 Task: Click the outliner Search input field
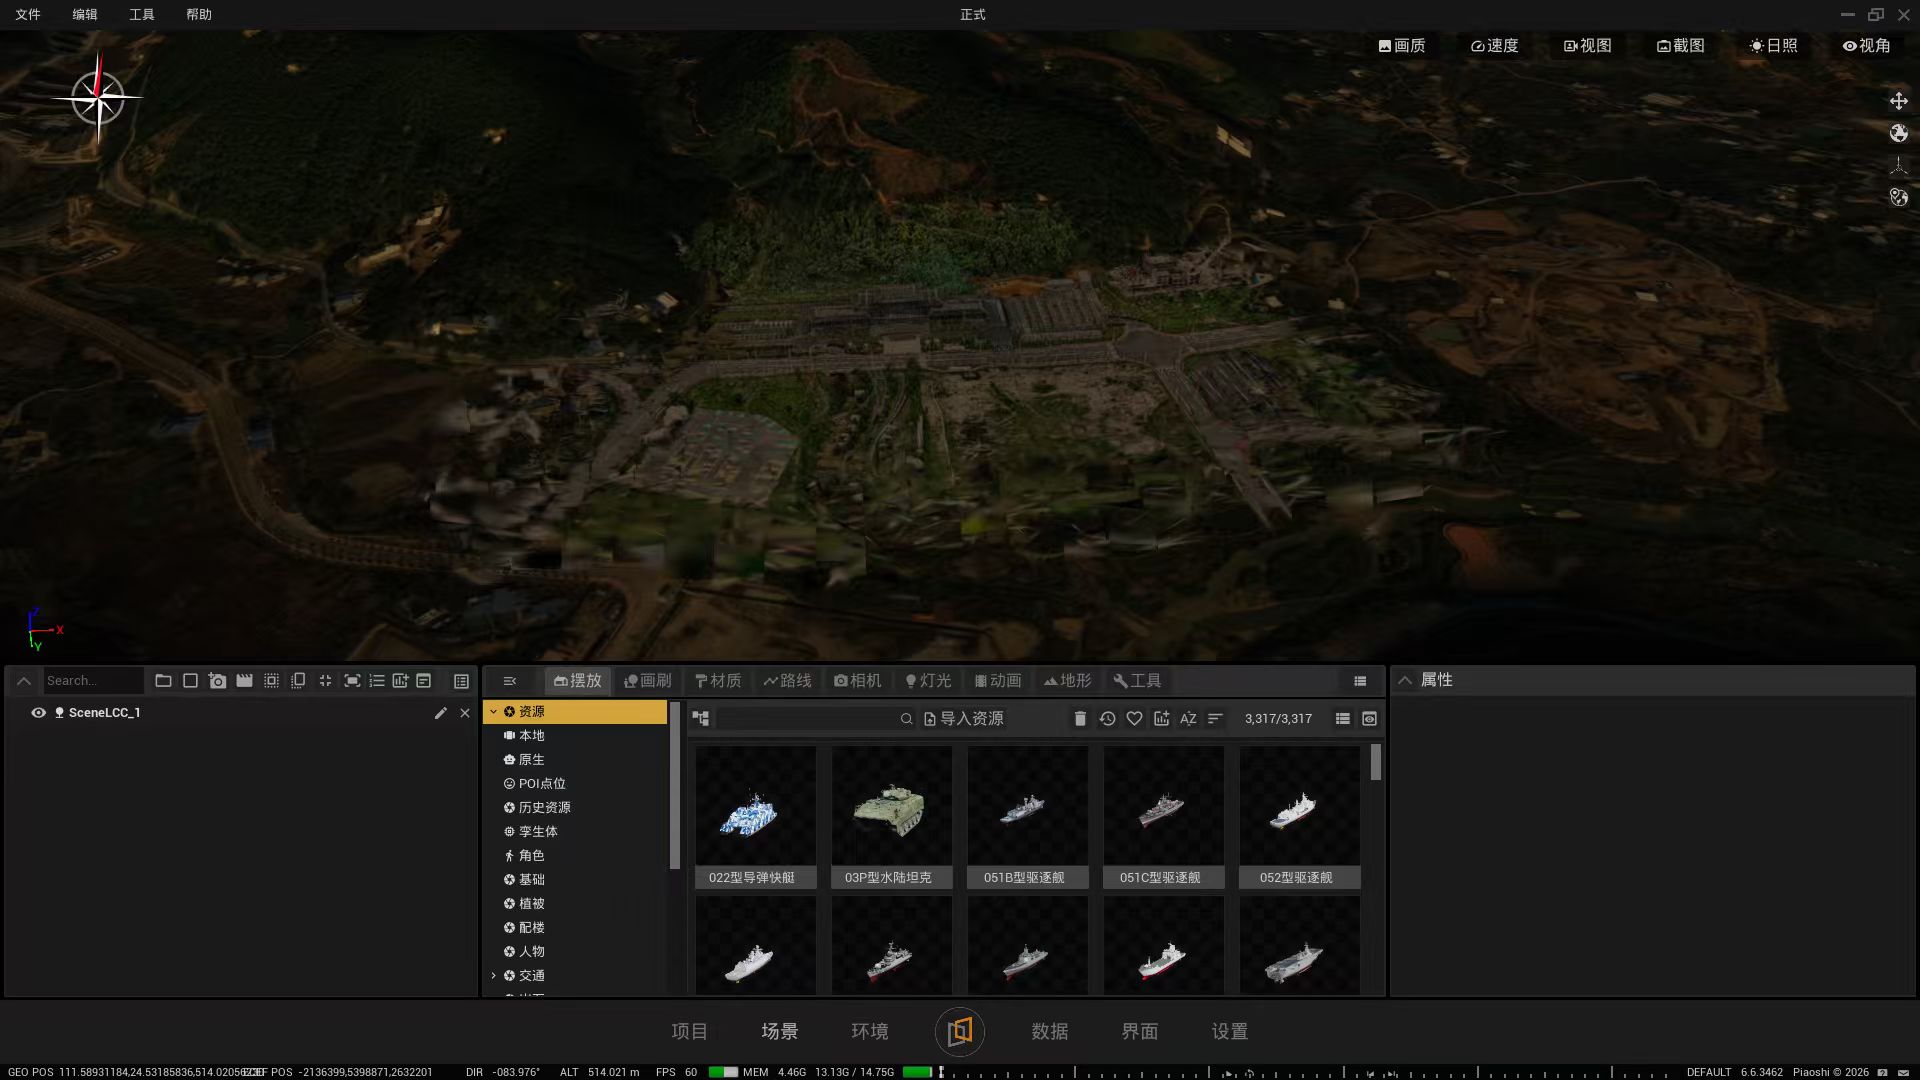tap(93, 681)
